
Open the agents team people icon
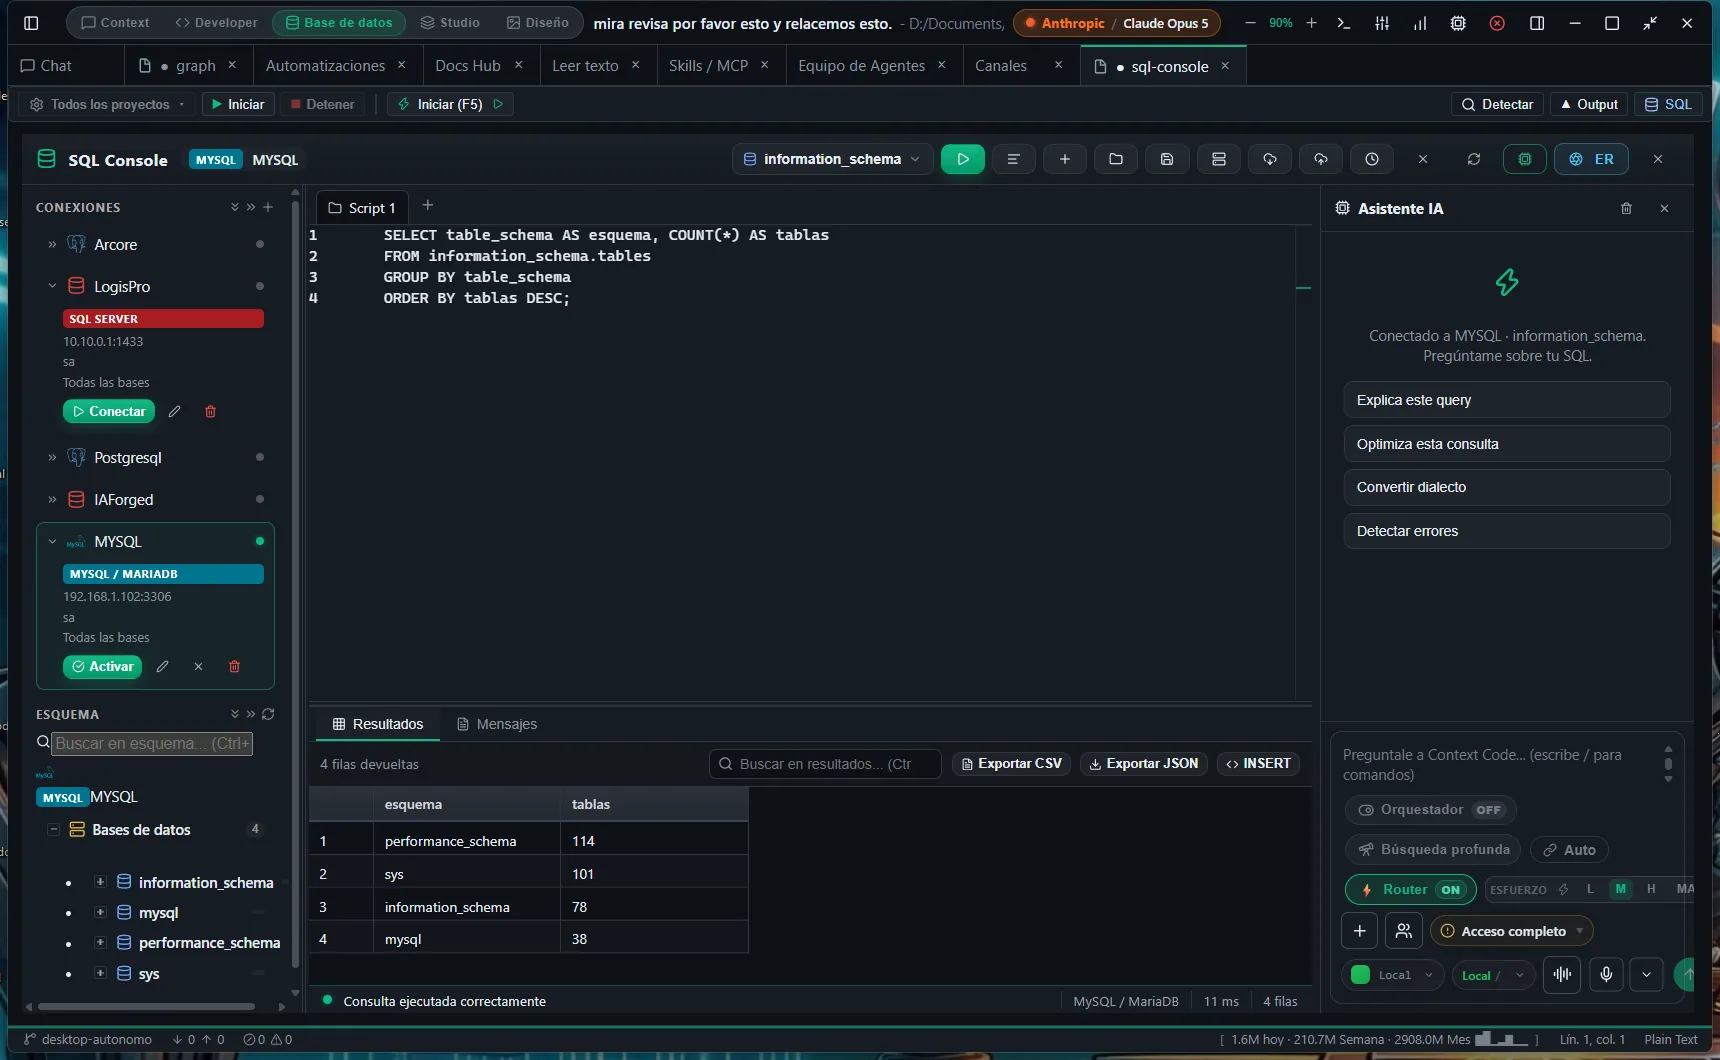[1404, 931]
